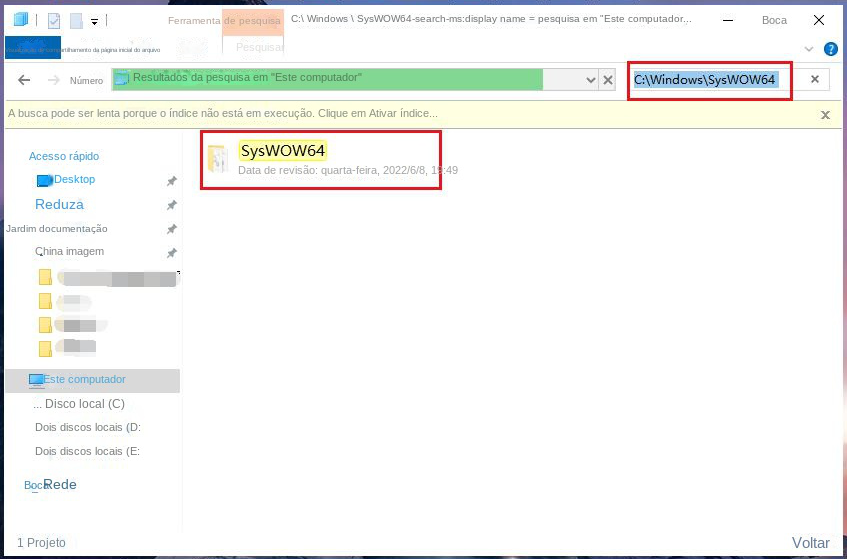Click the properties checkmark icon in title bar

[54, 21]
